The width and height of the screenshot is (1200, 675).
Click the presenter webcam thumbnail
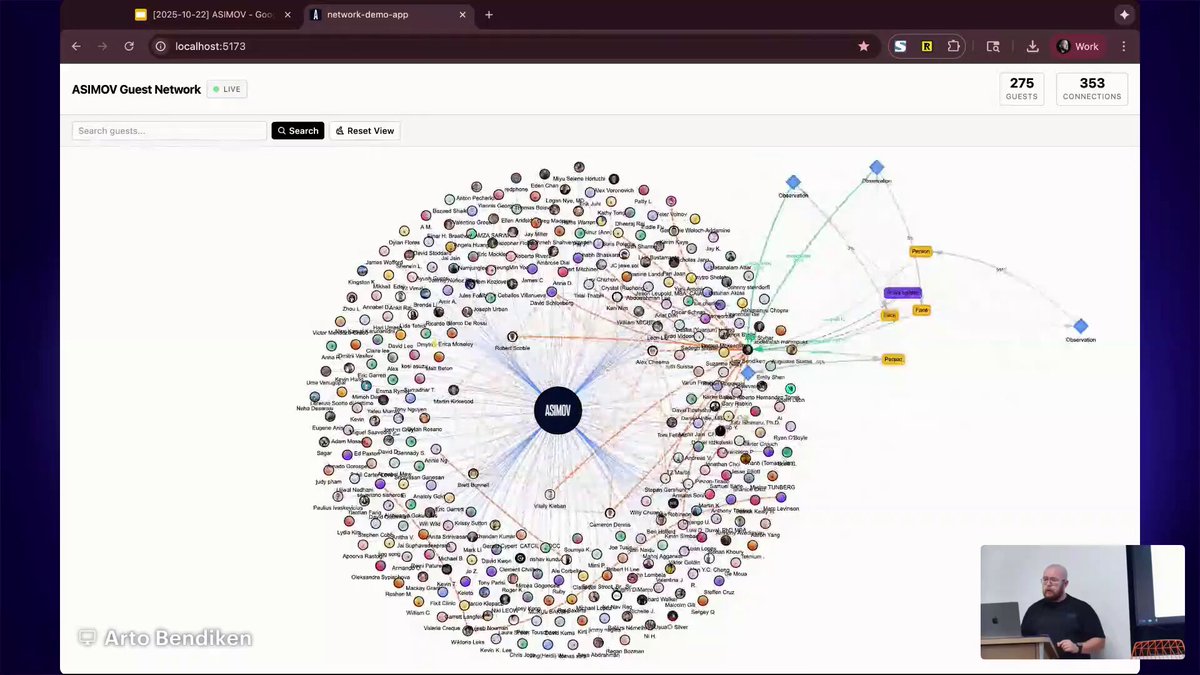tap(1082, 602)
